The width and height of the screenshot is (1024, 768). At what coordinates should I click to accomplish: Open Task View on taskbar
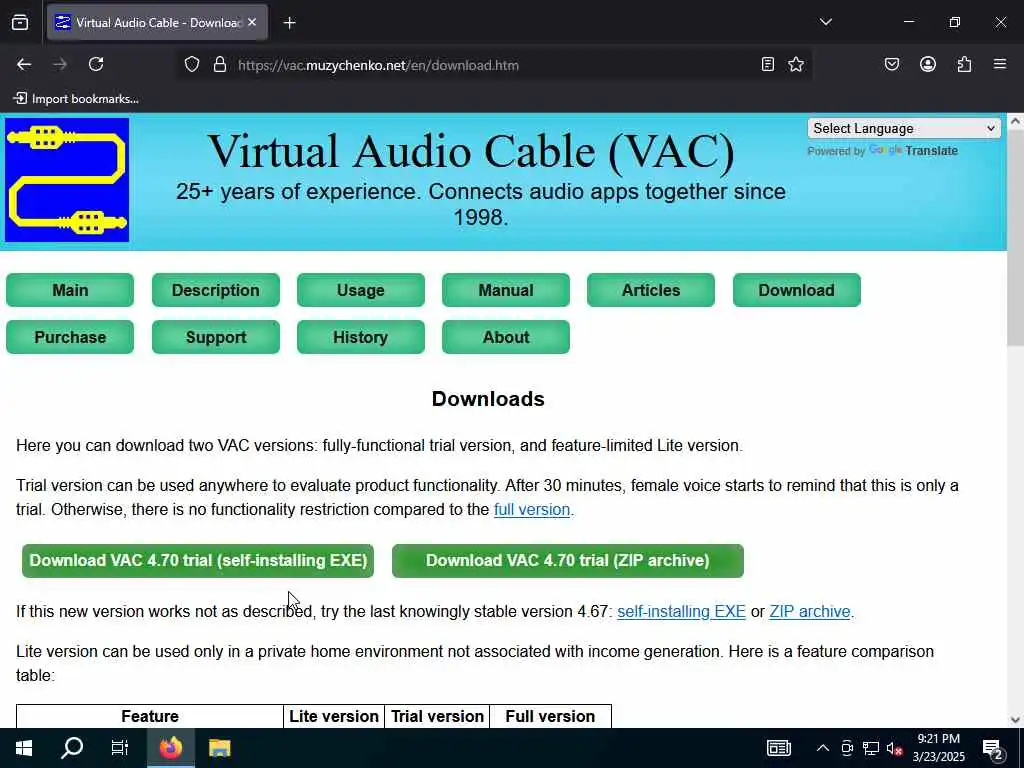[x=120, y=748]
